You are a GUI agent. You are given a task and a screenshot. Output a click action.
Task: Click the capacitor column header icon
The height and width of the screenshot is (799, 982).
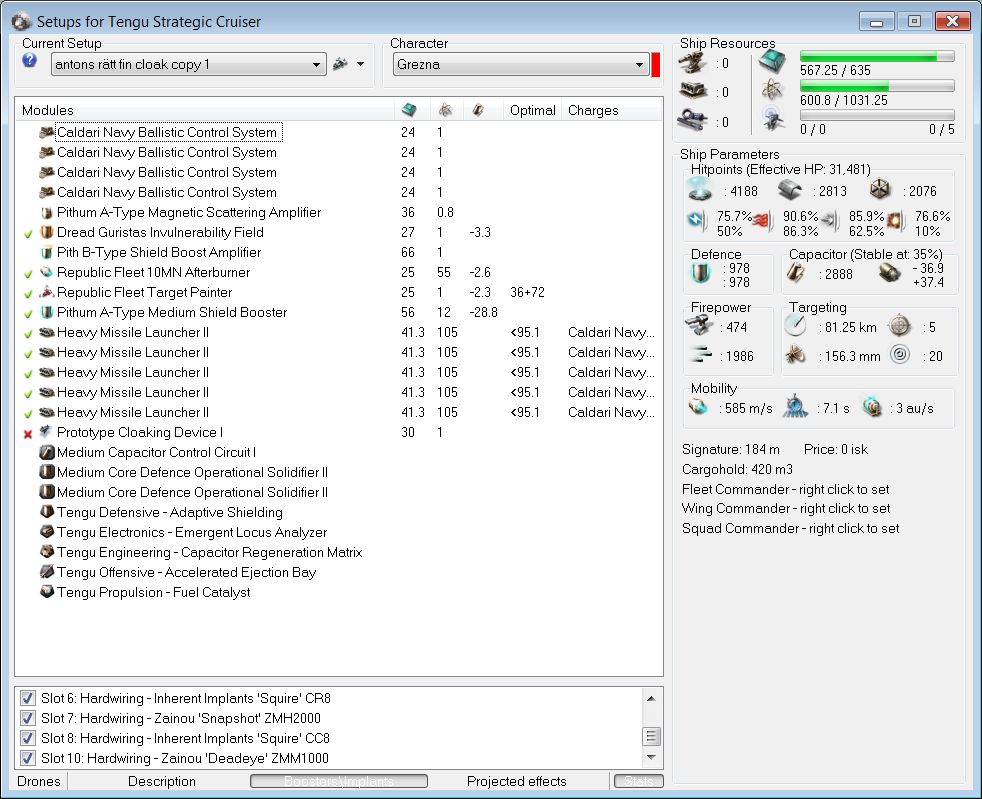point(478,110)
